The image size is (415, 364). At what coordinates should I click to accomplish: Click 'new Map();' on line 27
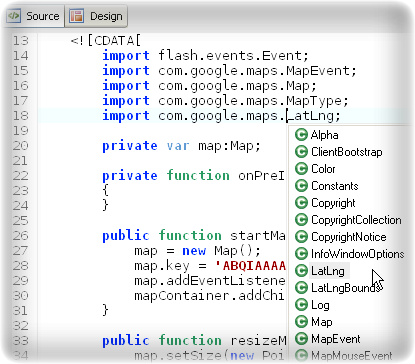tap(221, 251)
